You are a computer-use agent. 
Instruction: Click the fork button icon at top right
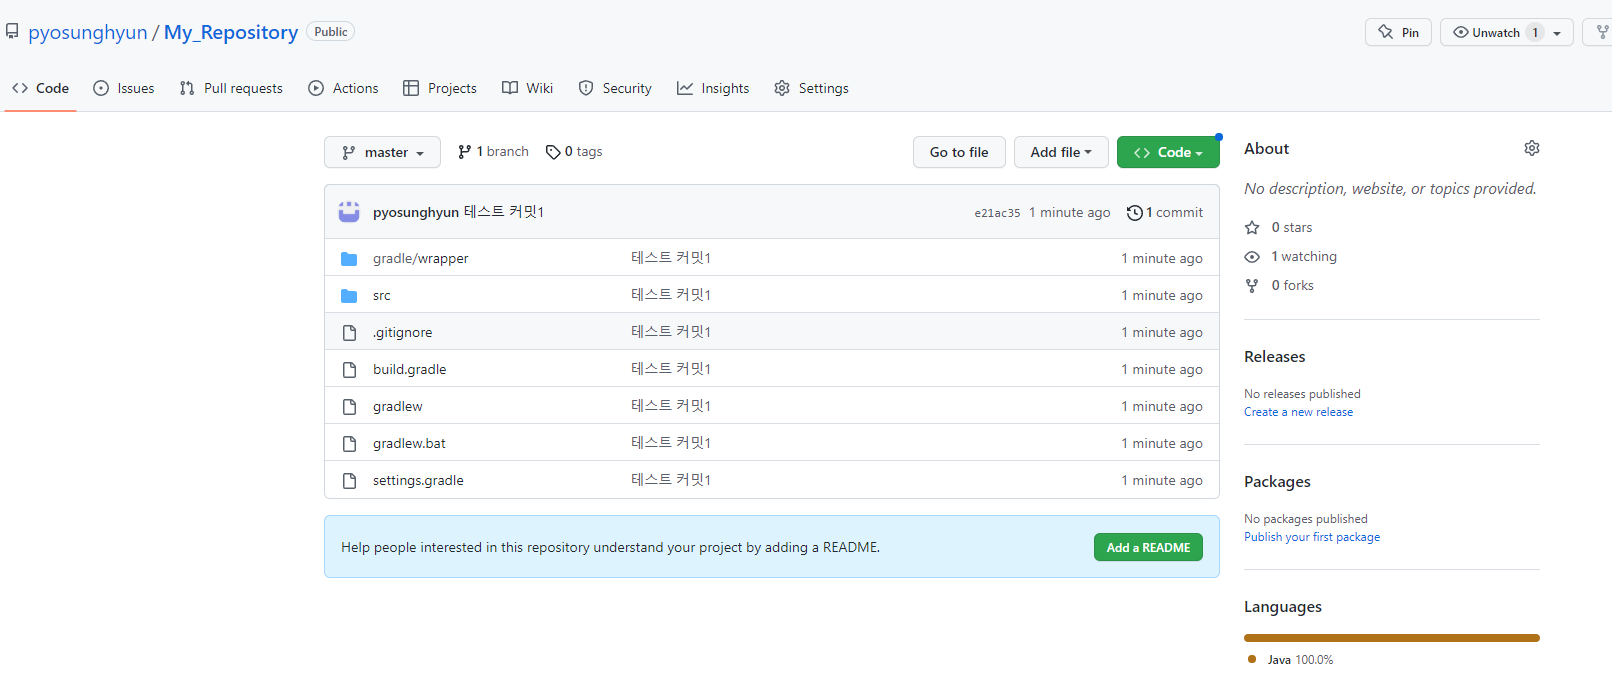pyautogui.click(x=1603, y=32)
